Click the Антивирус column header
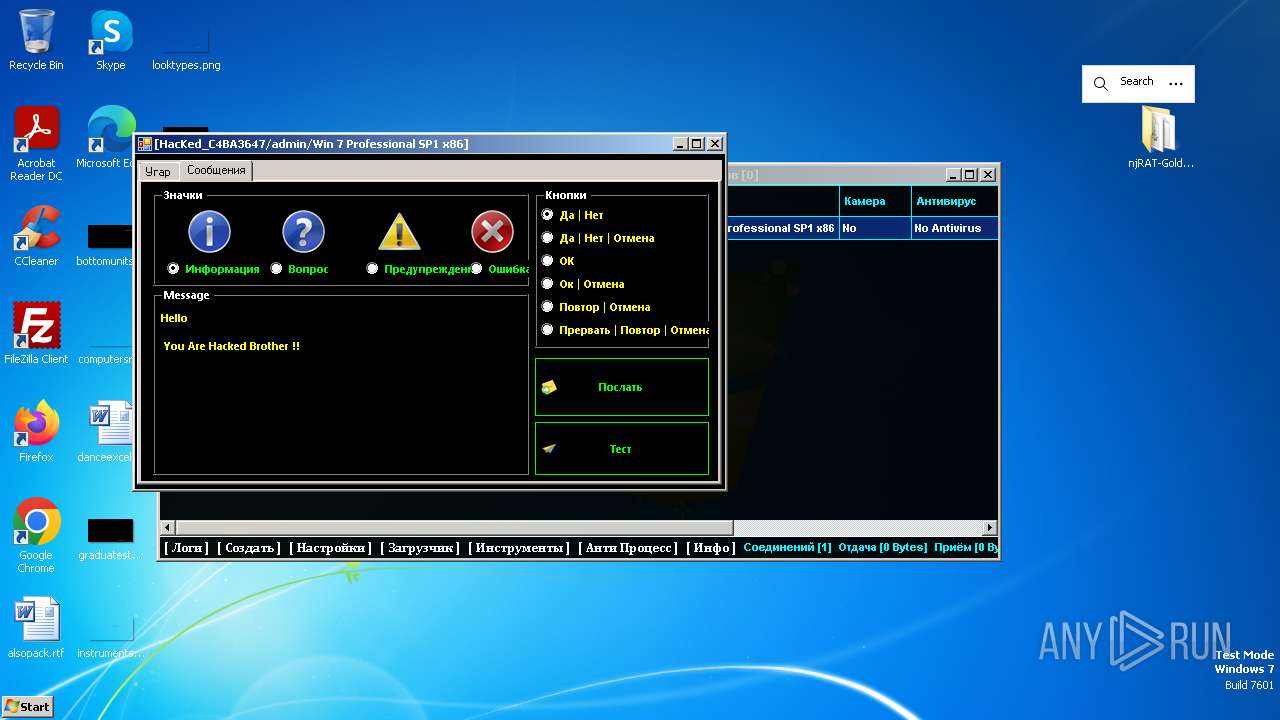 point(954,201)
